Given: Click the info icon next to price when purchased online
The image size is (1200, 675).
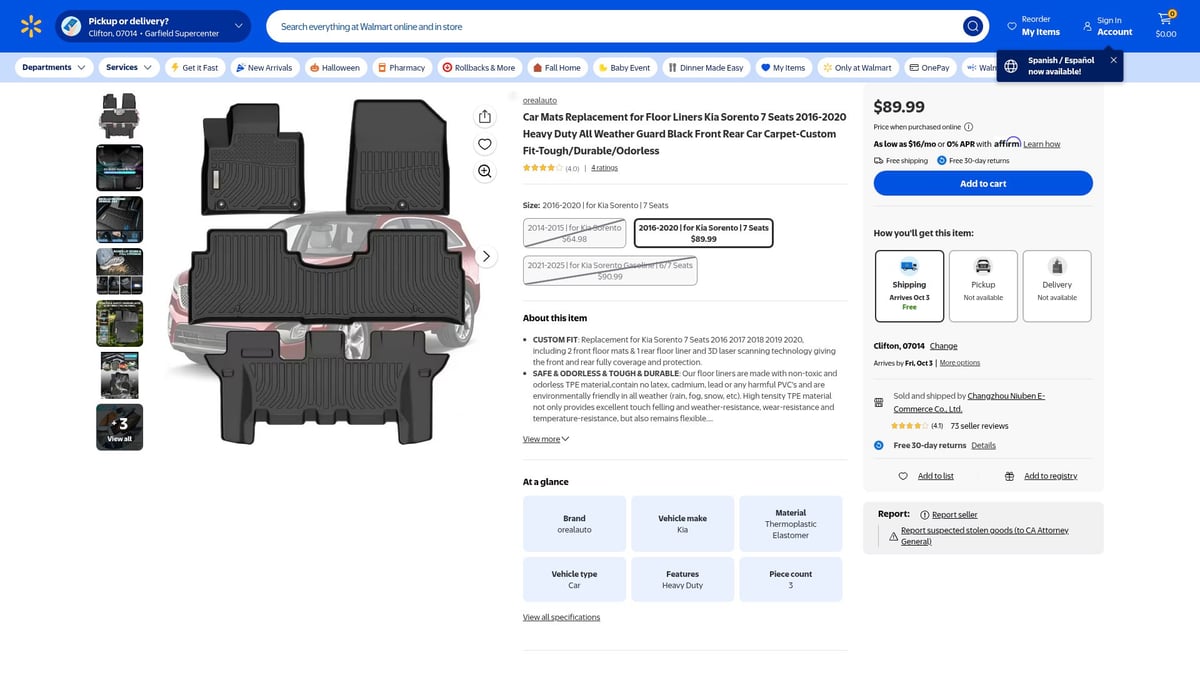Looking at the screenshot, I should 968,127.
